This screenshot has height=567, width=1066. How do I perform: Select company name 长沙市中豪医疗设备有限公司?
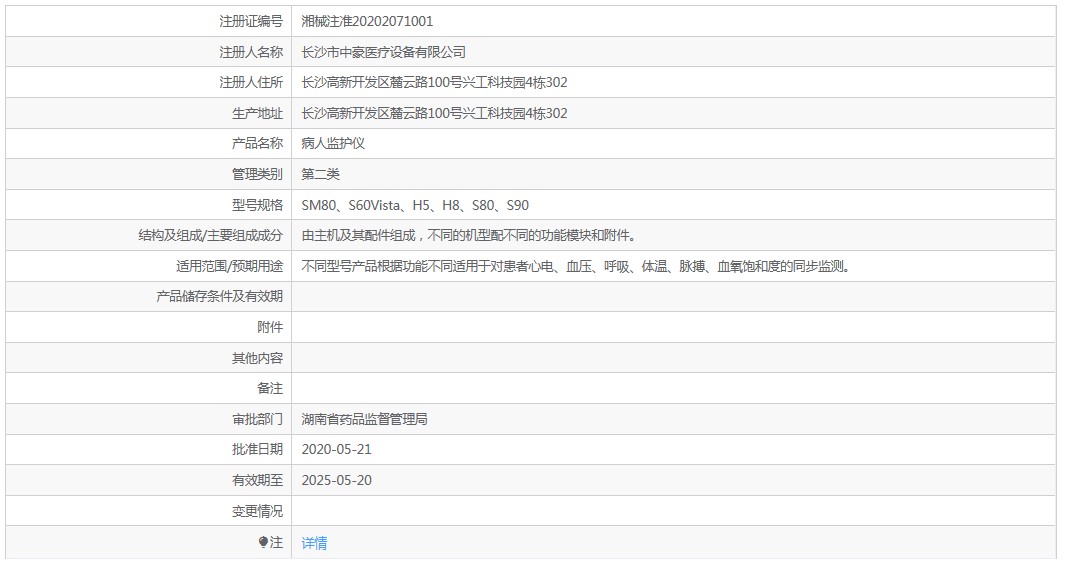pyautogui.click(x=383, y=52)
